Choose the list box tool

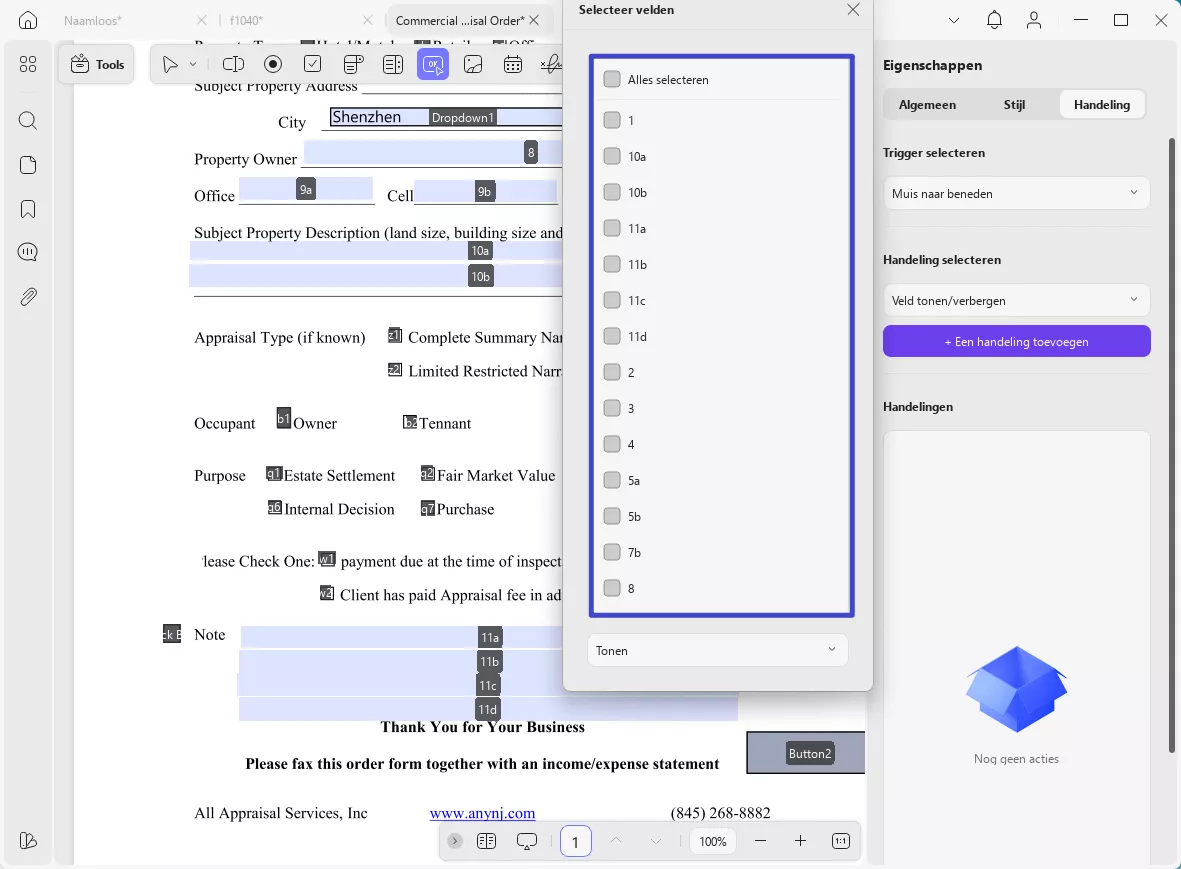point(393,65)
